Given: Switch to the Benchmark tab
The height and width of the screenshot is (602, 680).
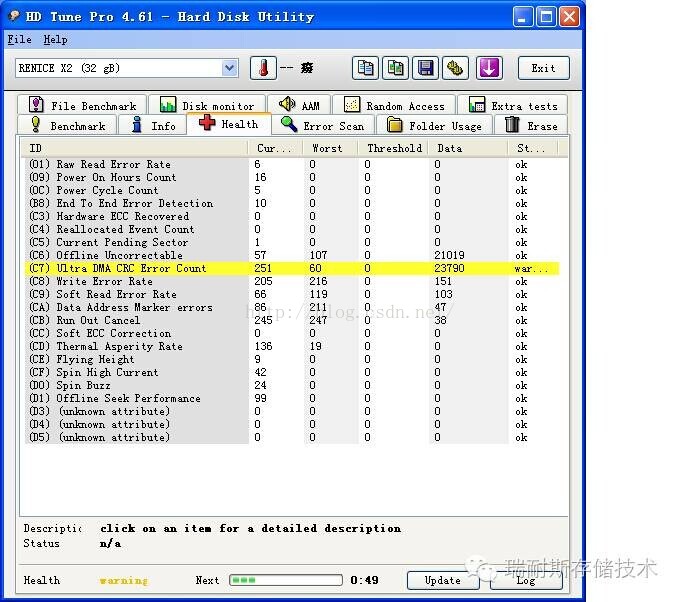Looking at the screenshot, I should 67,125.
